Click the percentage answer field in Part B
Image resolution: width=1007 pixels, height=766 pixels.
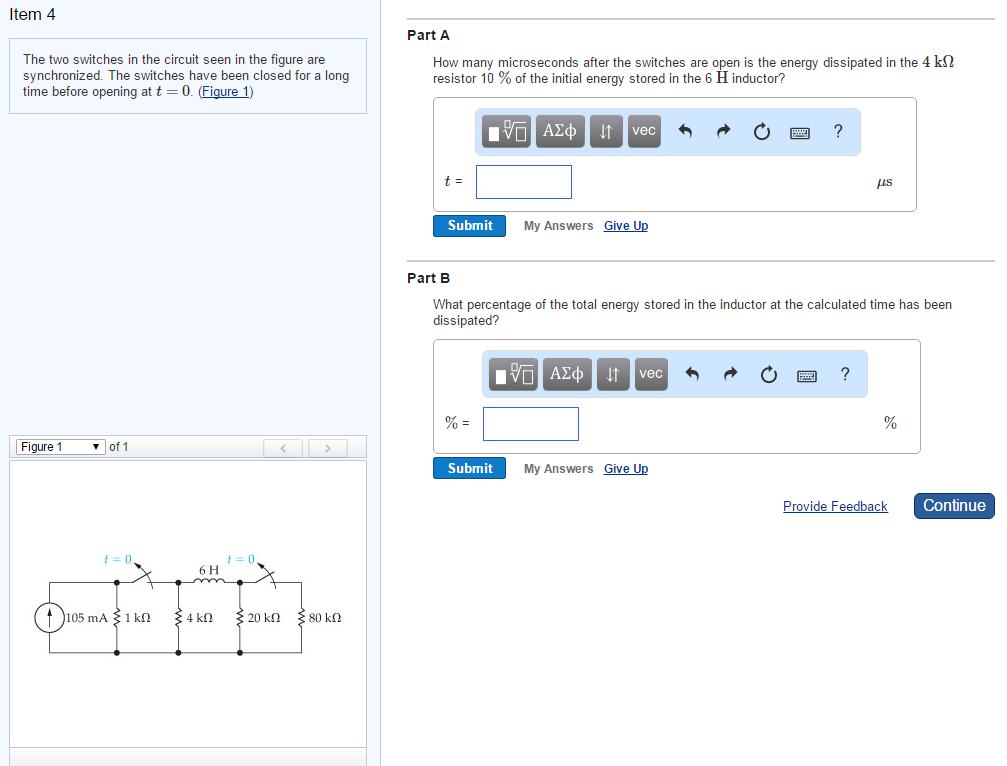(x=531, y=424)
